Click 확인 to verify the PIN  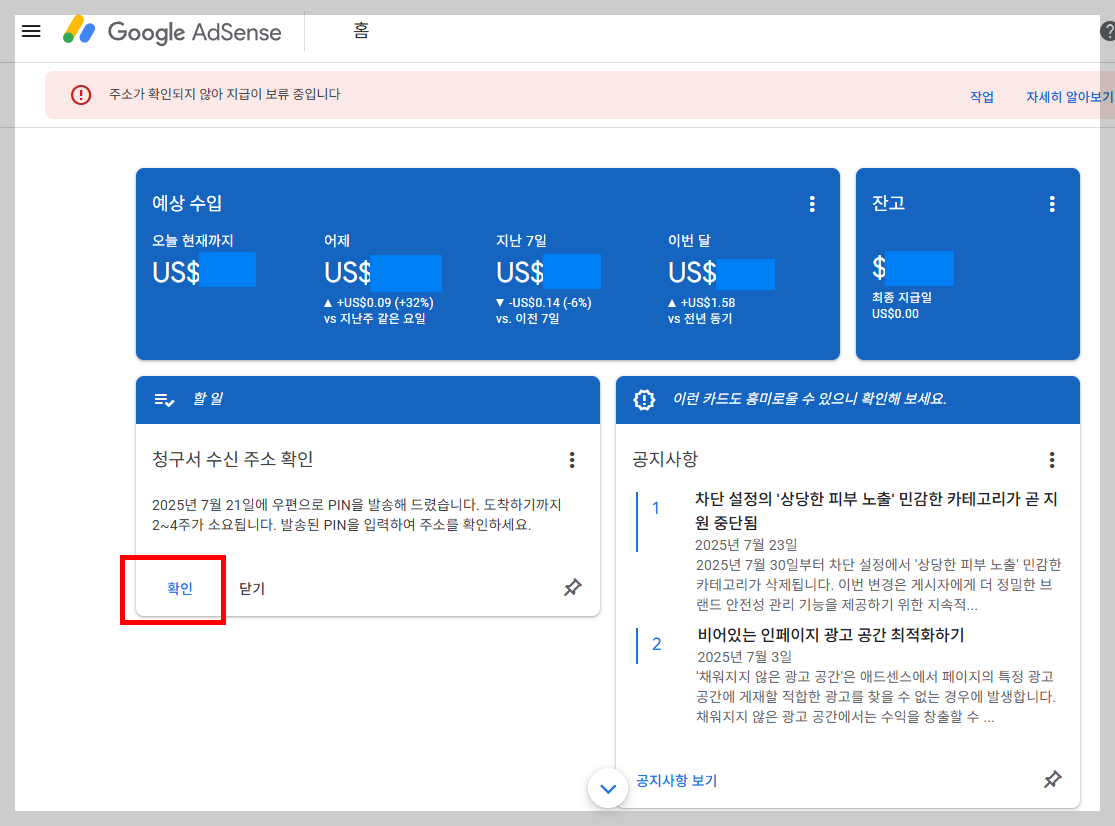coord(180,589)
